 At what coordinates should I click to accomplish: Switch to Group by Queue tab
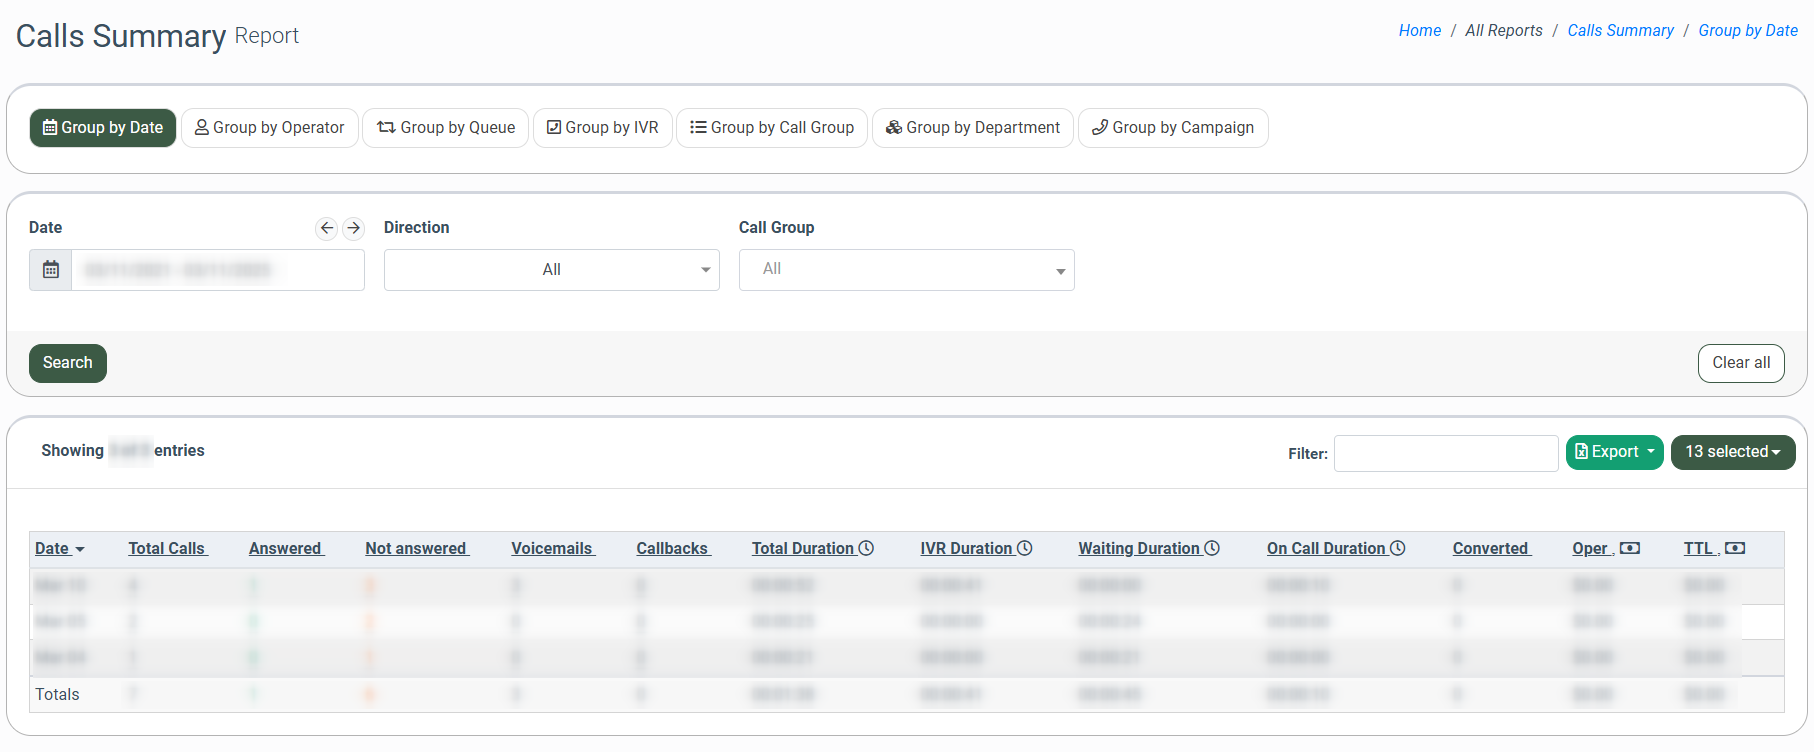[446, 128]
